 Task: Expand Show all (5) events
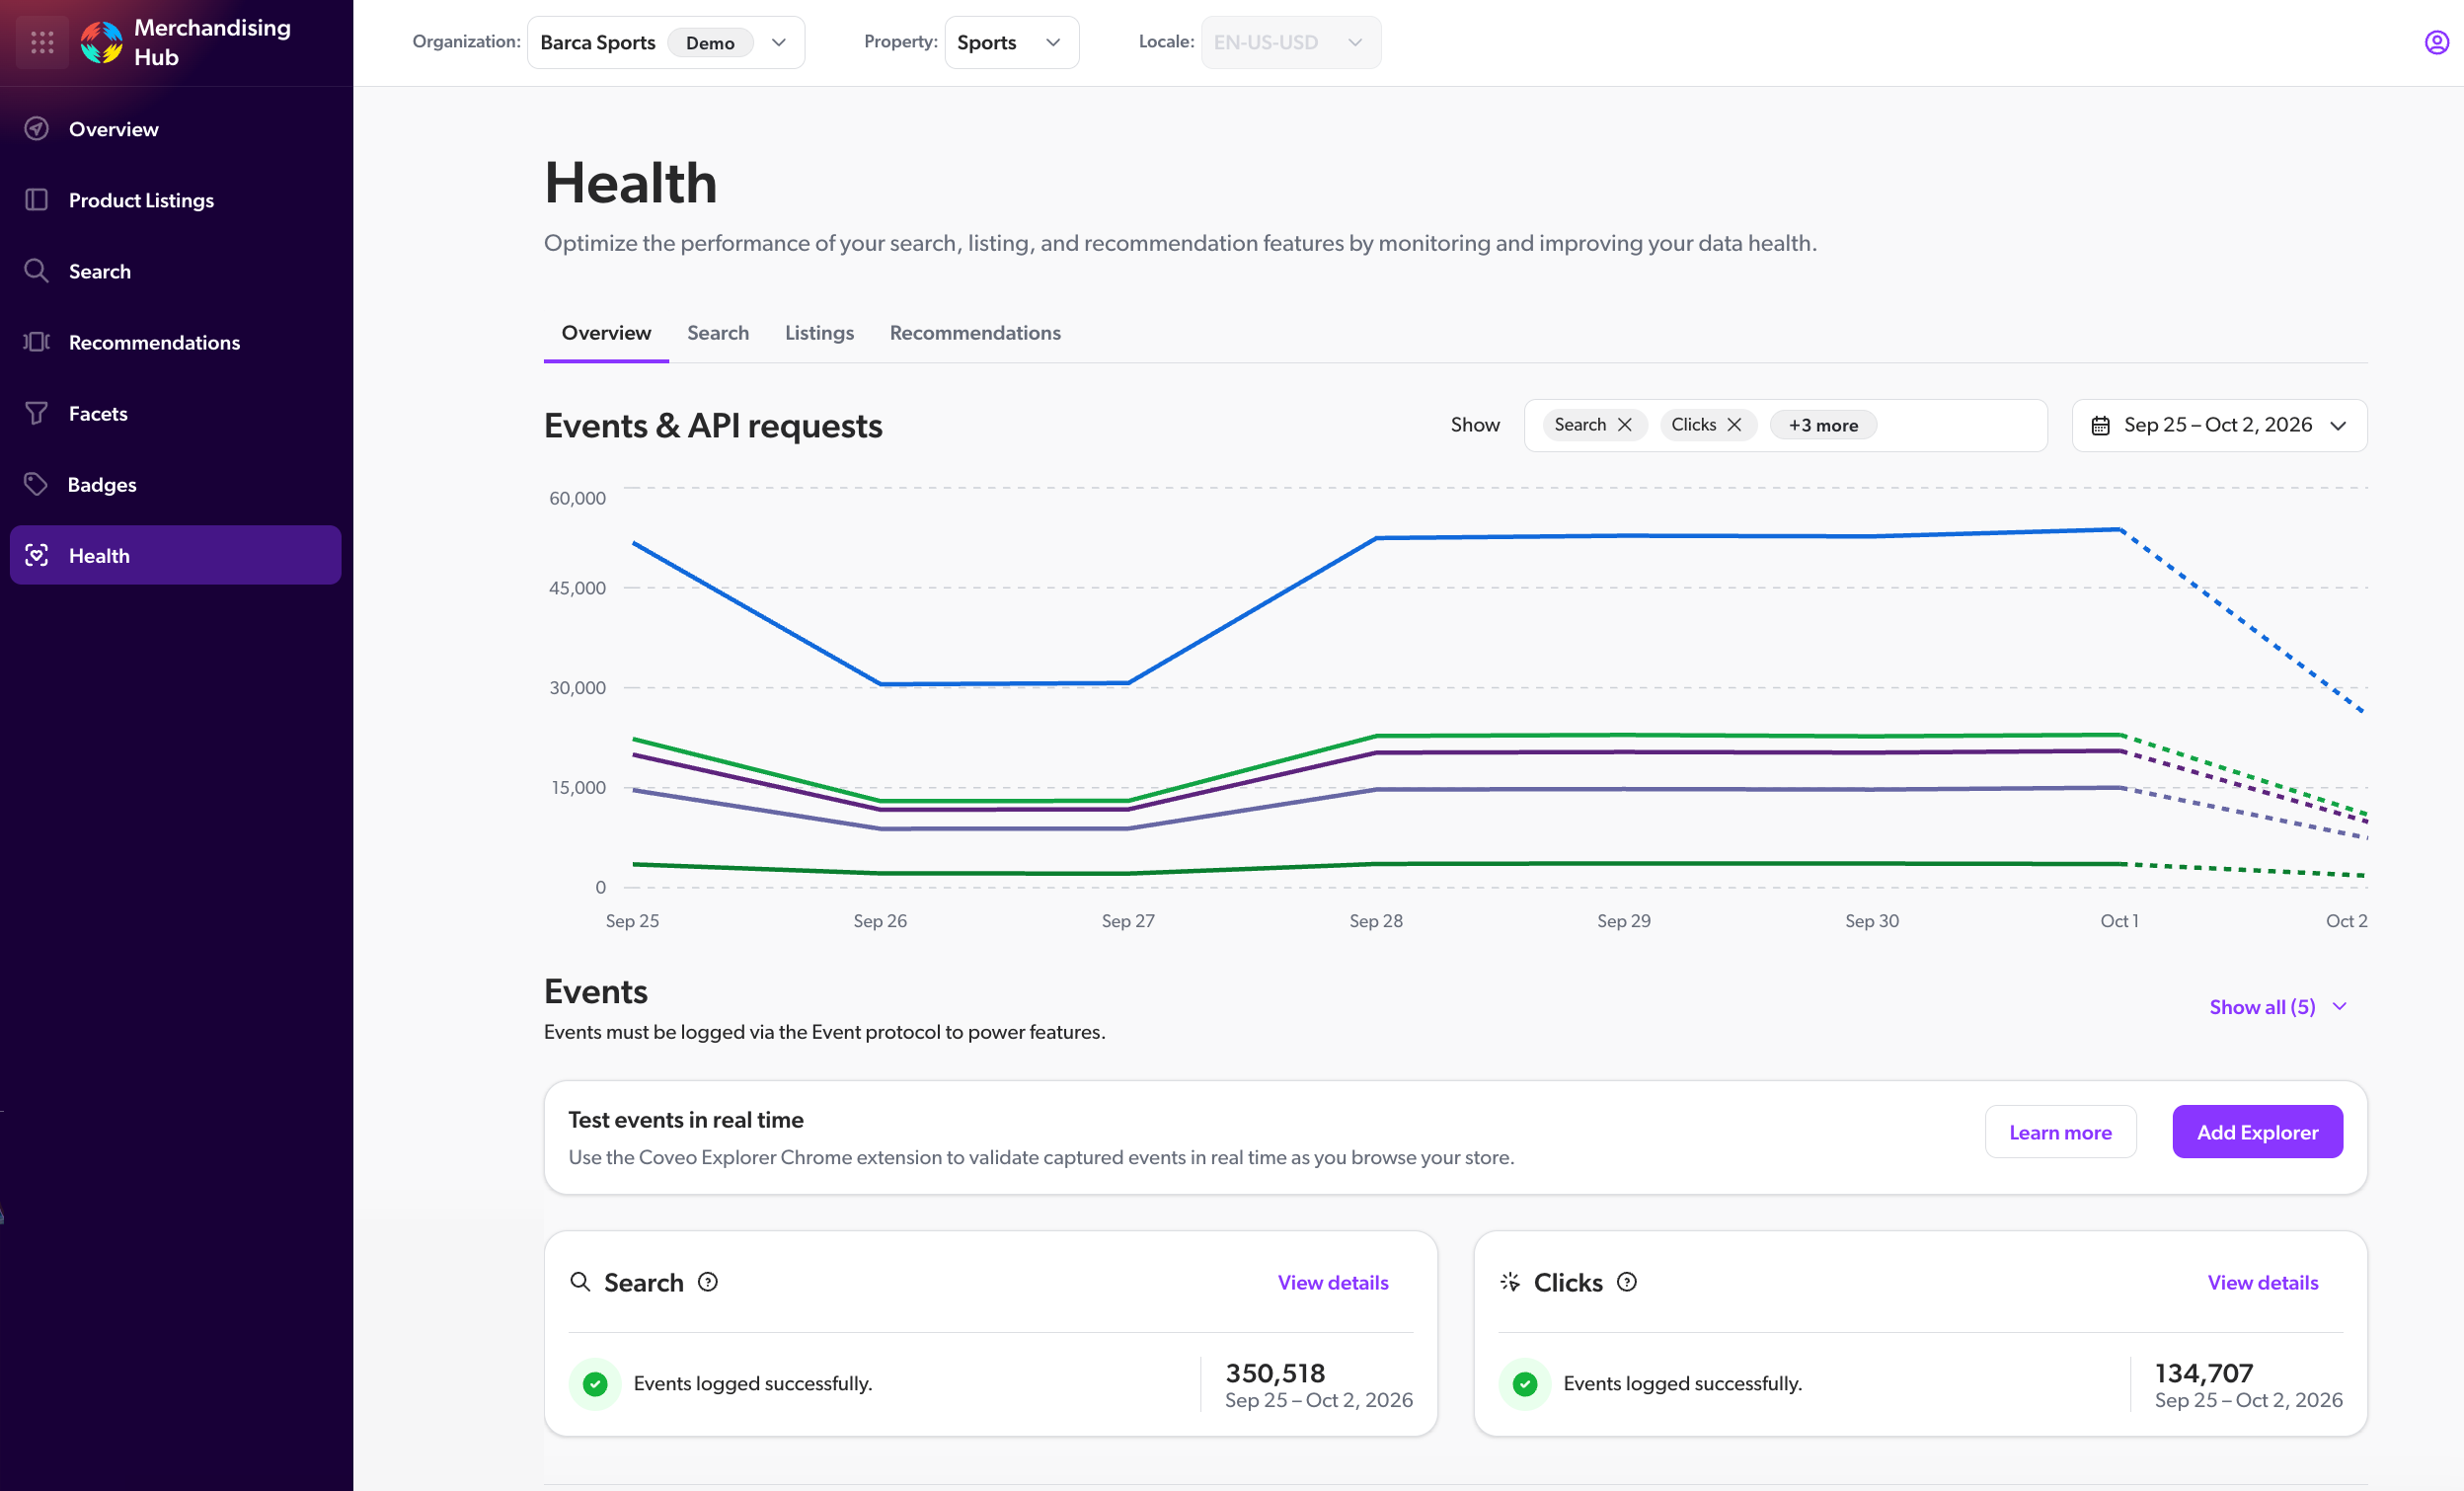point(2277,1007)
